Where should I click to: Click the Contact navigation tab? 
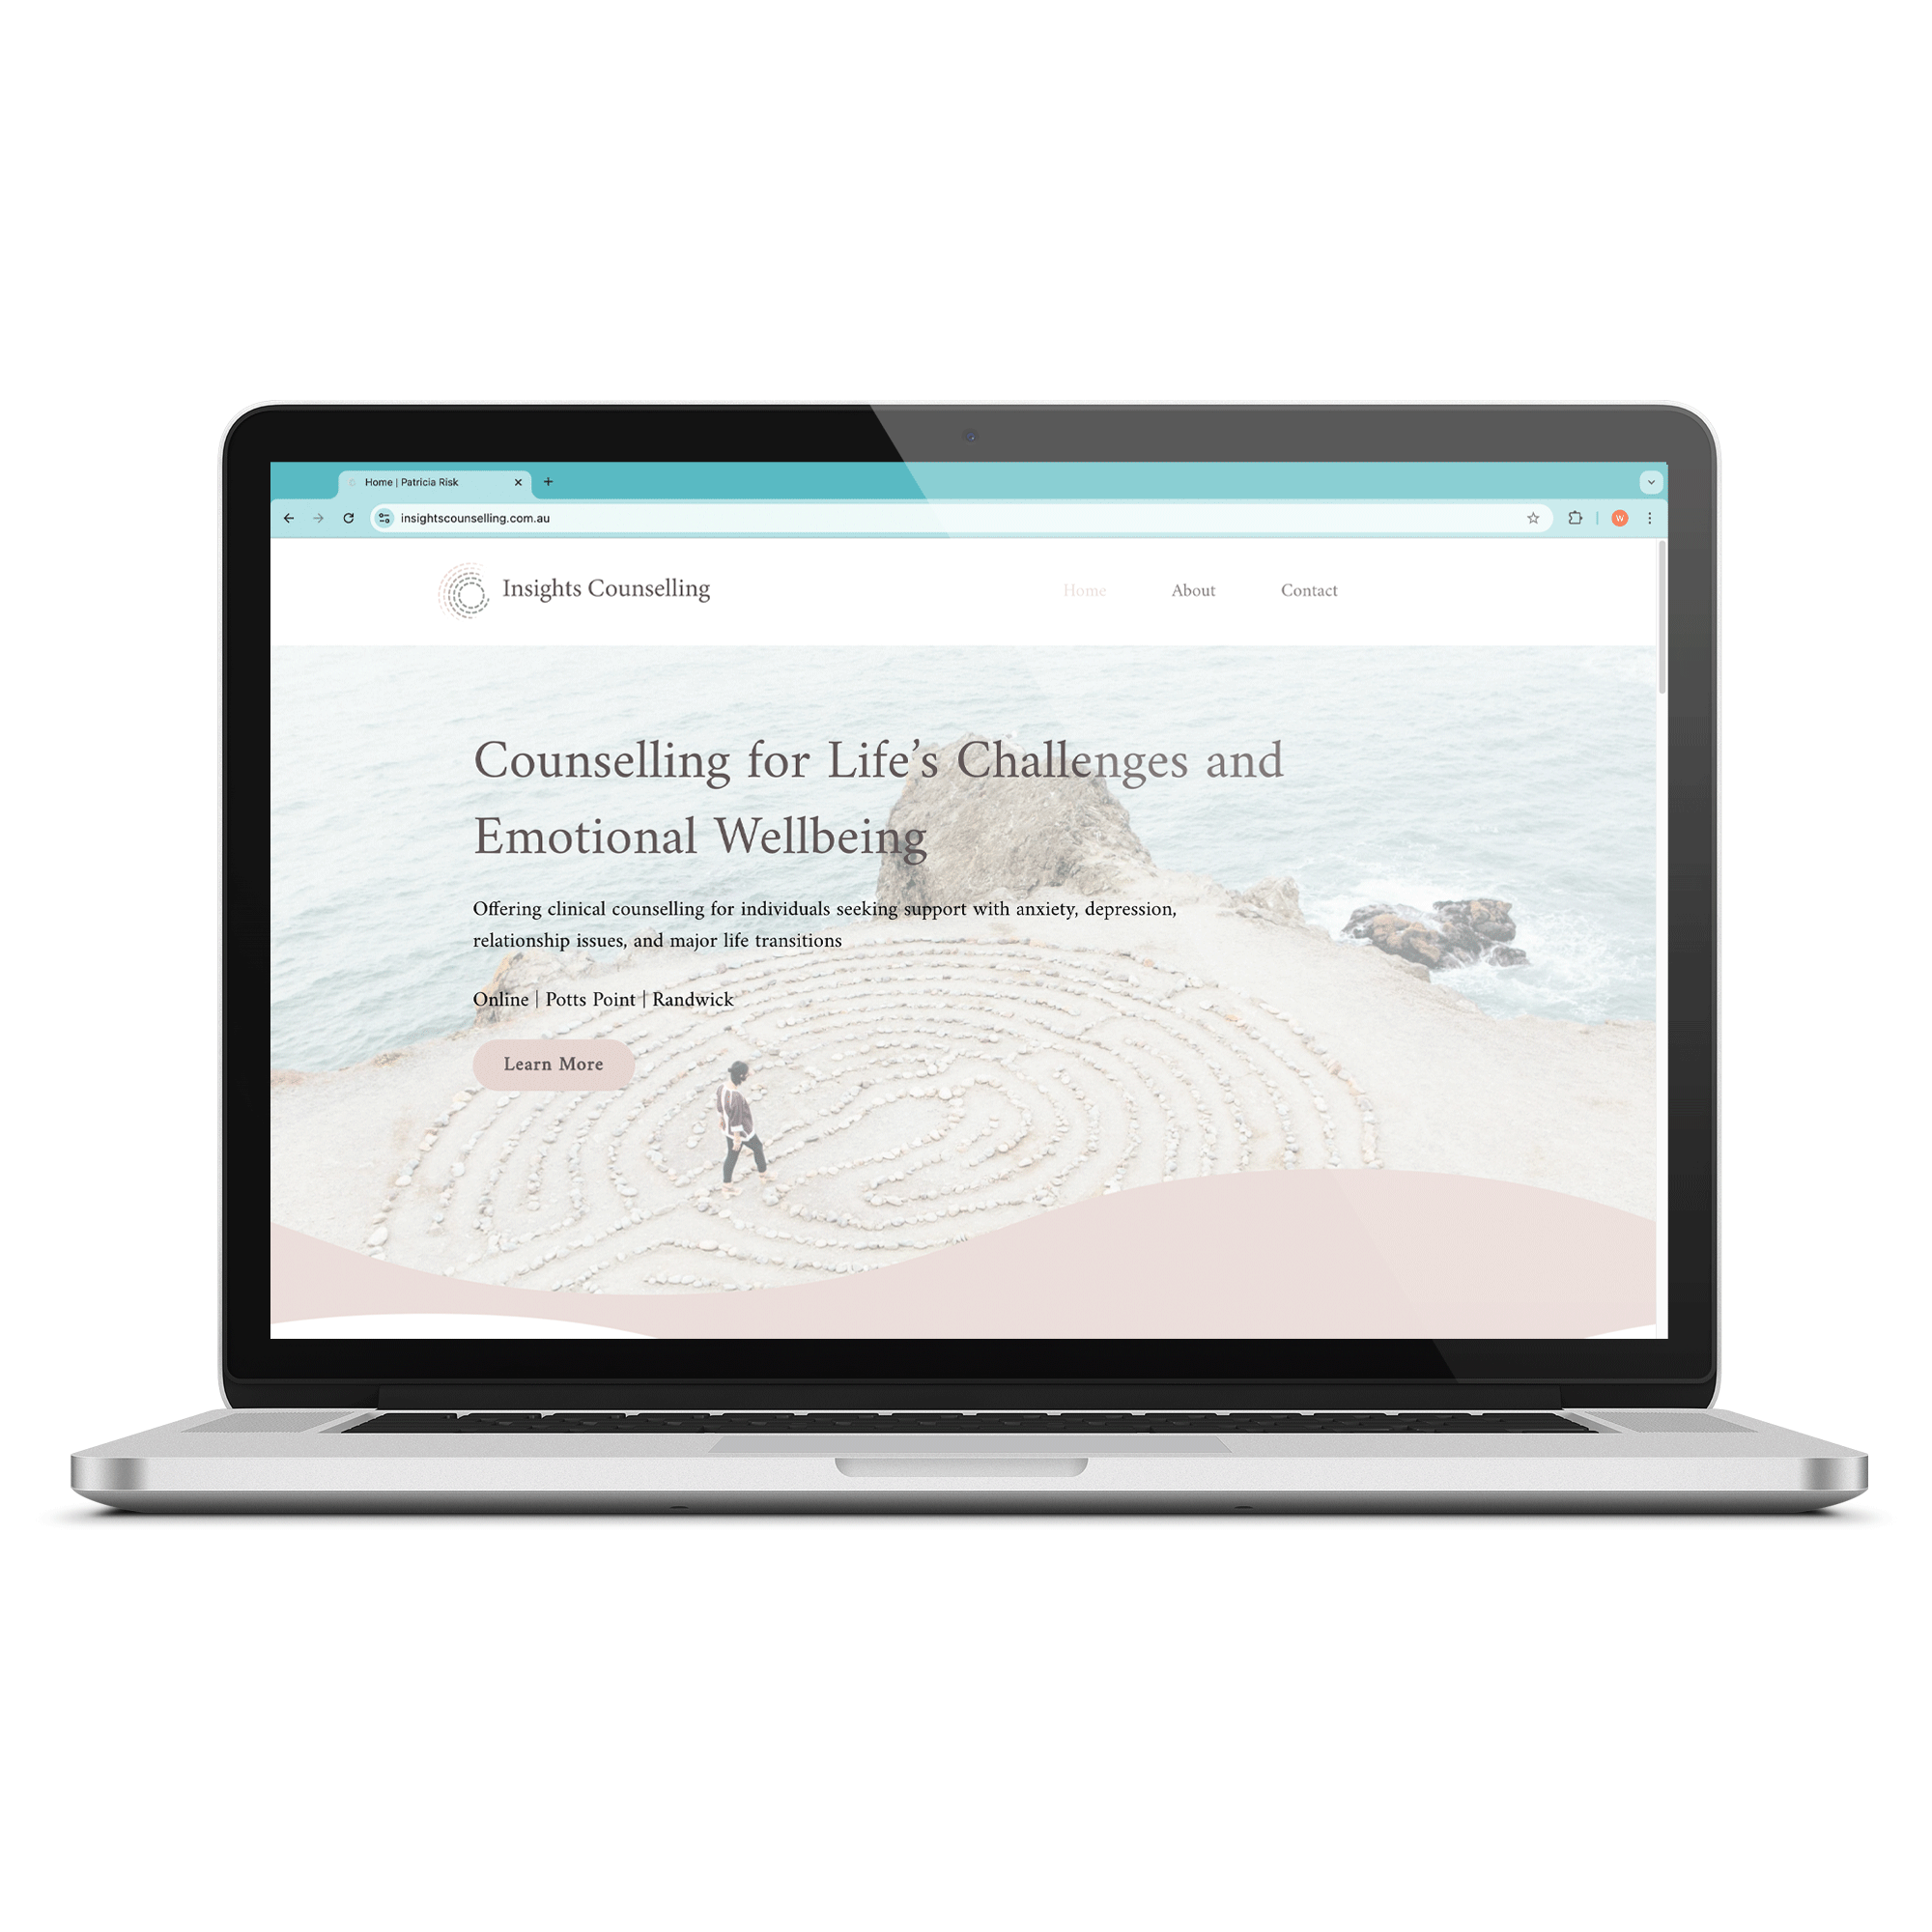tap(1311, 589)
